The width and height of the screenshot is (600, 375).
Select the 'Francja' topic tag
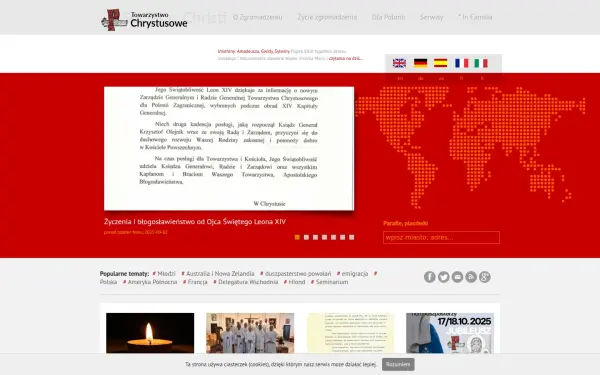[195, 282]
